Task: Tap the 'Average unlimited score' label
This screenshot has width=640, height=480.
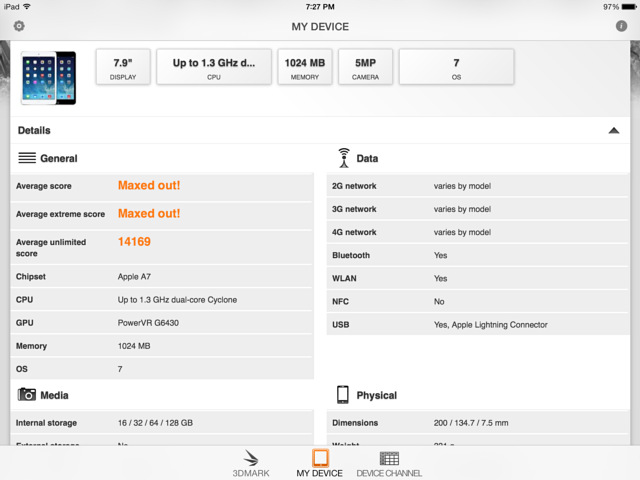Action: point(51,248)
